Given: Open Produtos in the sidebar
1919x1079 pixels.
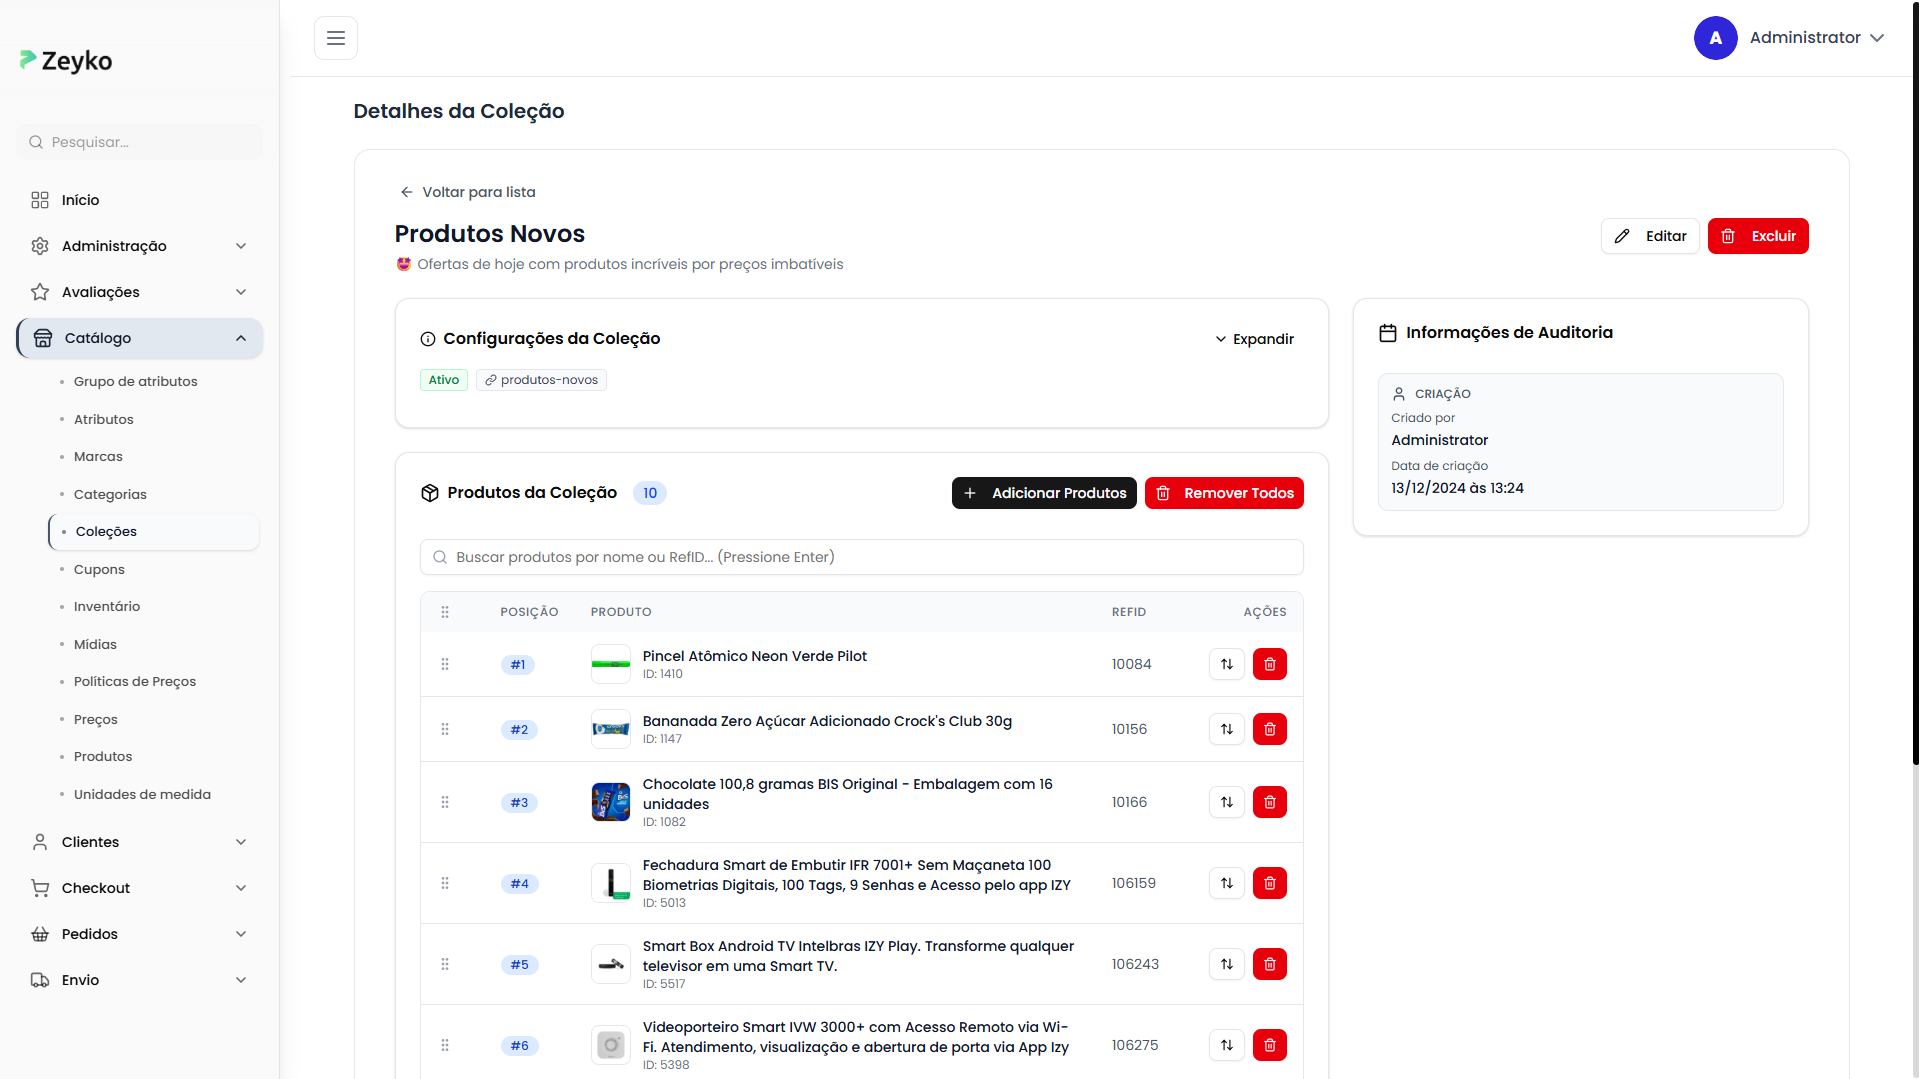Looking at the screenshot, I should click(x=103, y=756).
